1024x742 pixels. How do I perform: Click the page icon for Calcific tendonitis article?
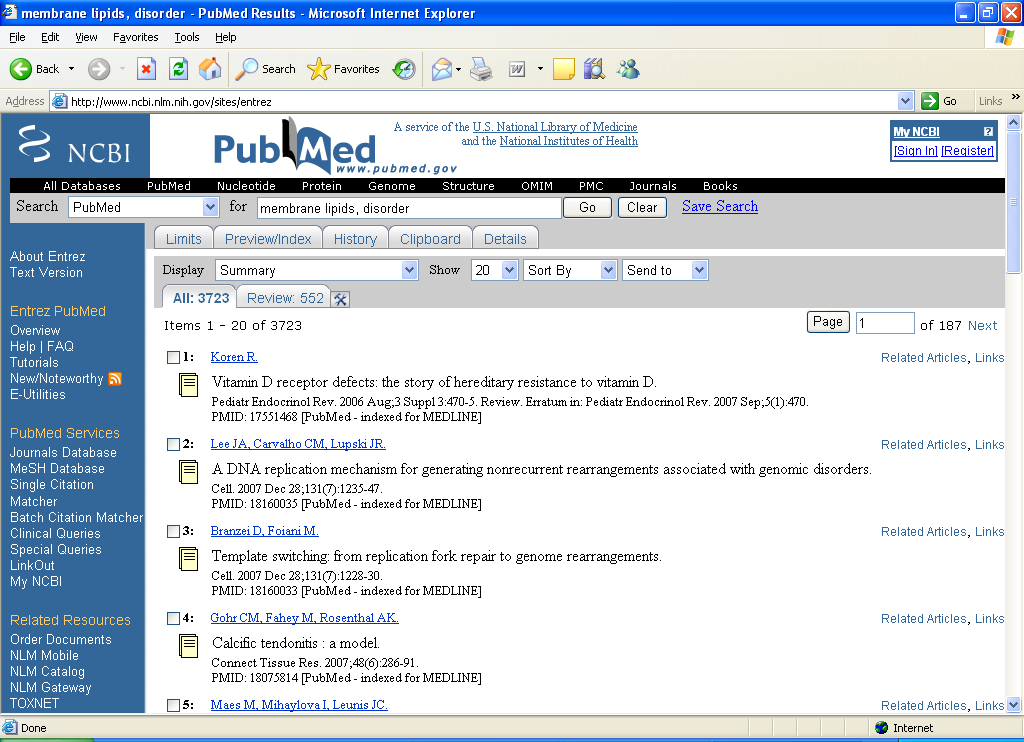pyautogui.click(x=189, y=646)
